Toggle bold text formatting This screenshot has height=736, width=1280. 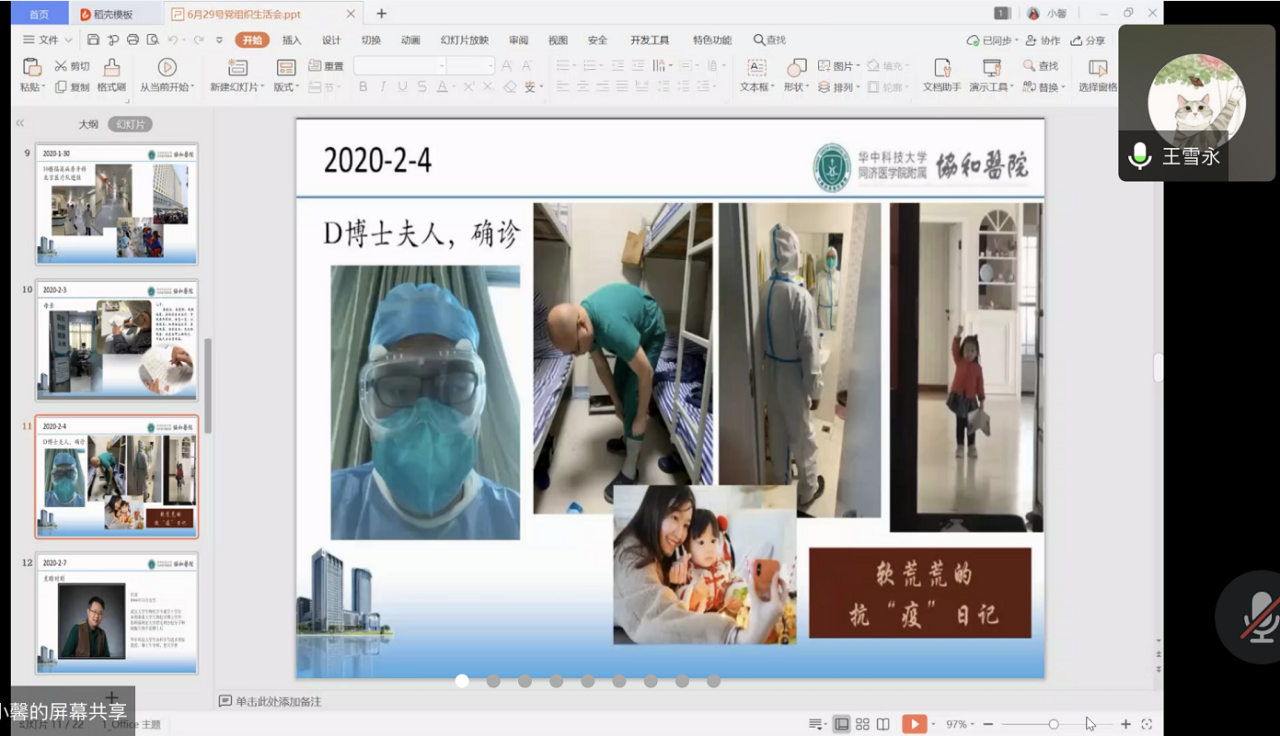[x=363, y=87]
